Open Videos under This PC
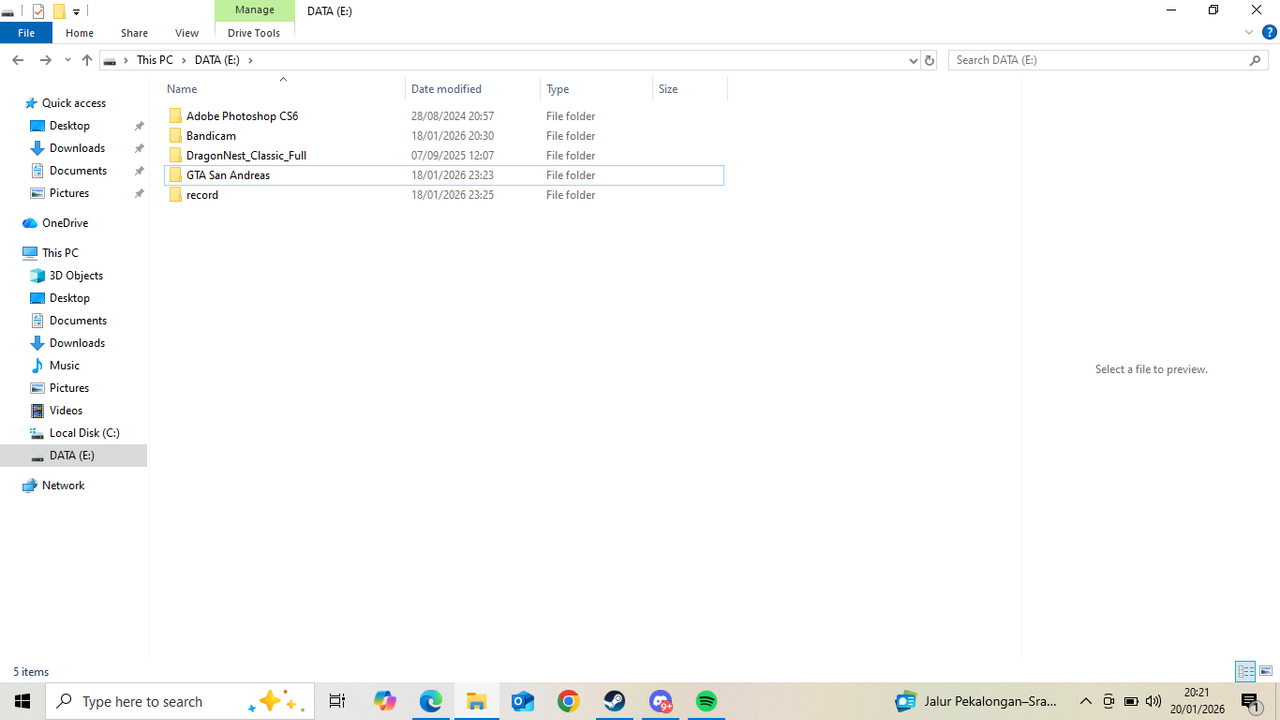This screenshot has width=1280, height=720. tap(66, 411)
